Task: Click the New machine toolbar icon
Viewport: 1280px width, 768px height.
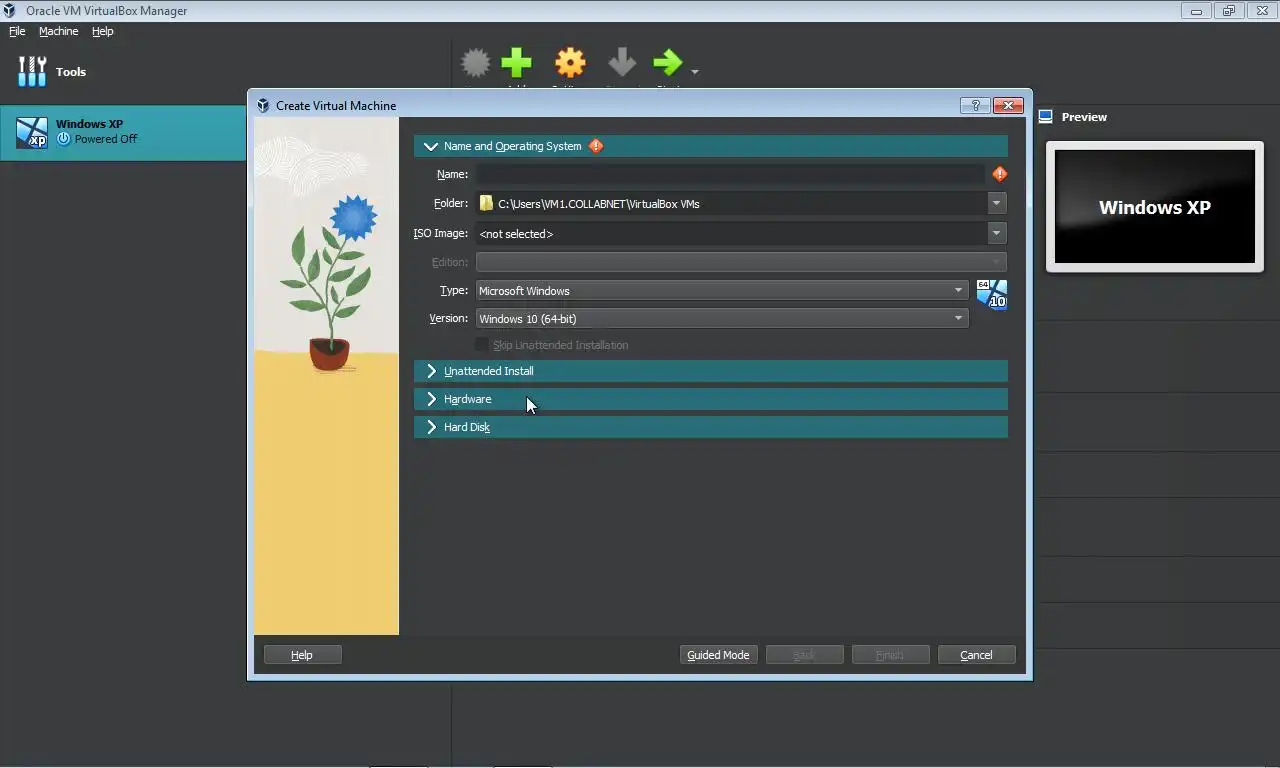Action: pos(475,64)
